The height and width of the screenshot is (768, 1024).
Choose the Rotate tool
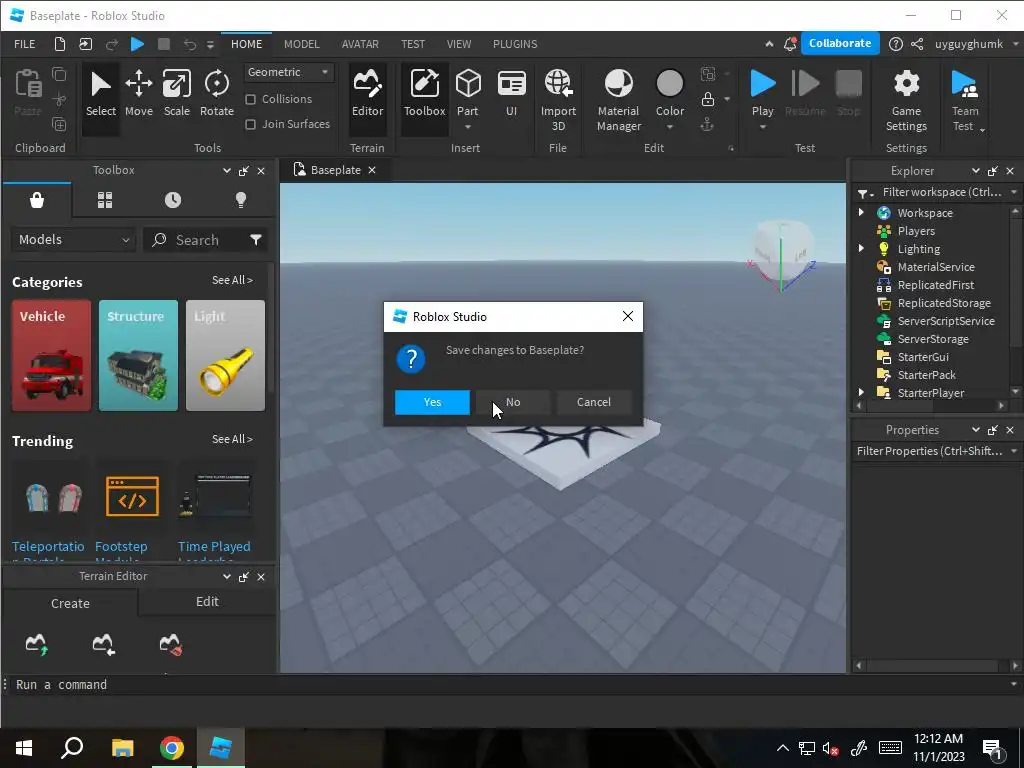click(216, 94)
